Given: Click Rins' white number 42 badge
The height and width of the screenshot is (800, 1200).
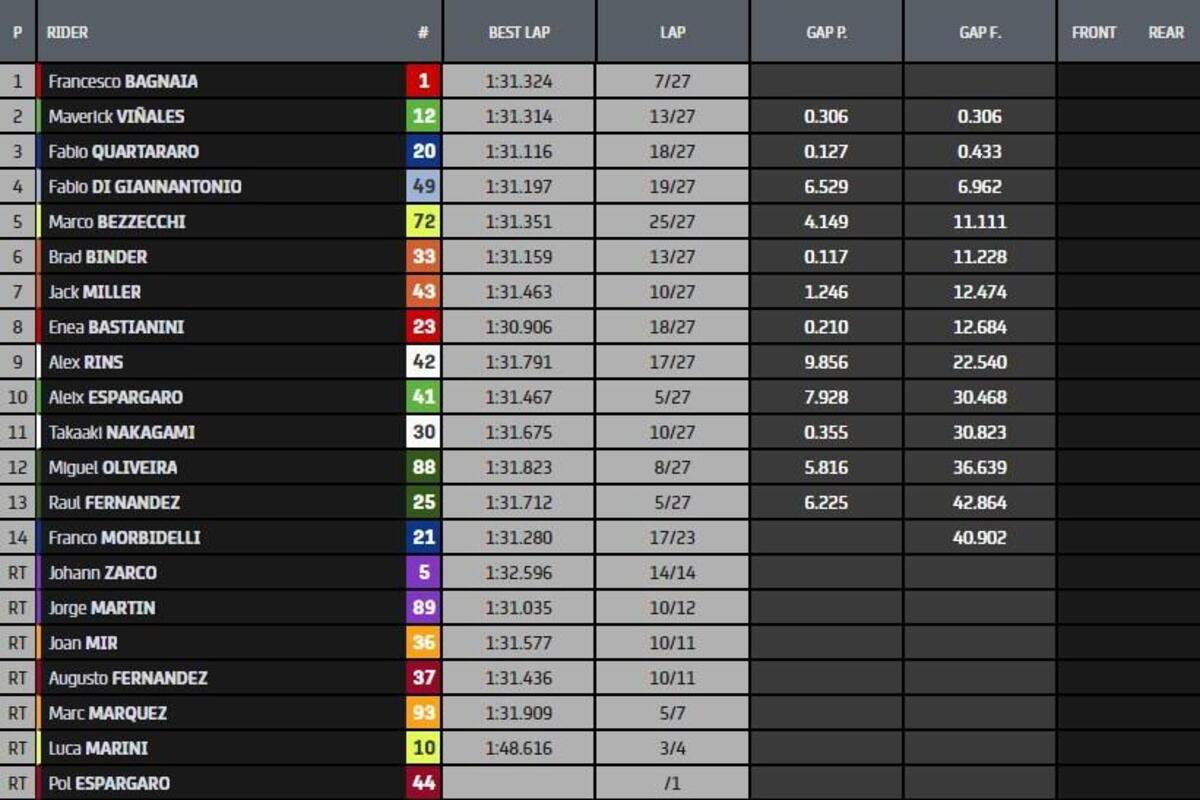Looking at the screenshot, I should pos(423,362).
